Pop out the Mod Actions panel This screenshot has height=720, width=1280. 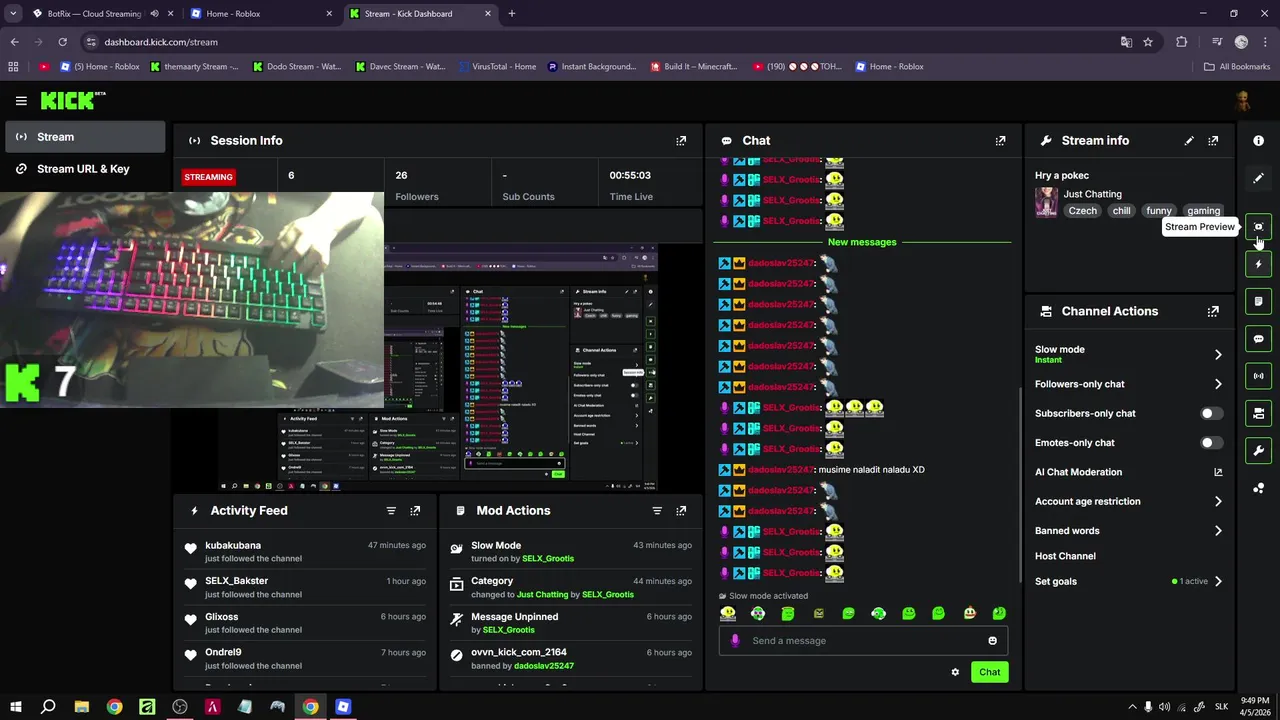point(681,511)
